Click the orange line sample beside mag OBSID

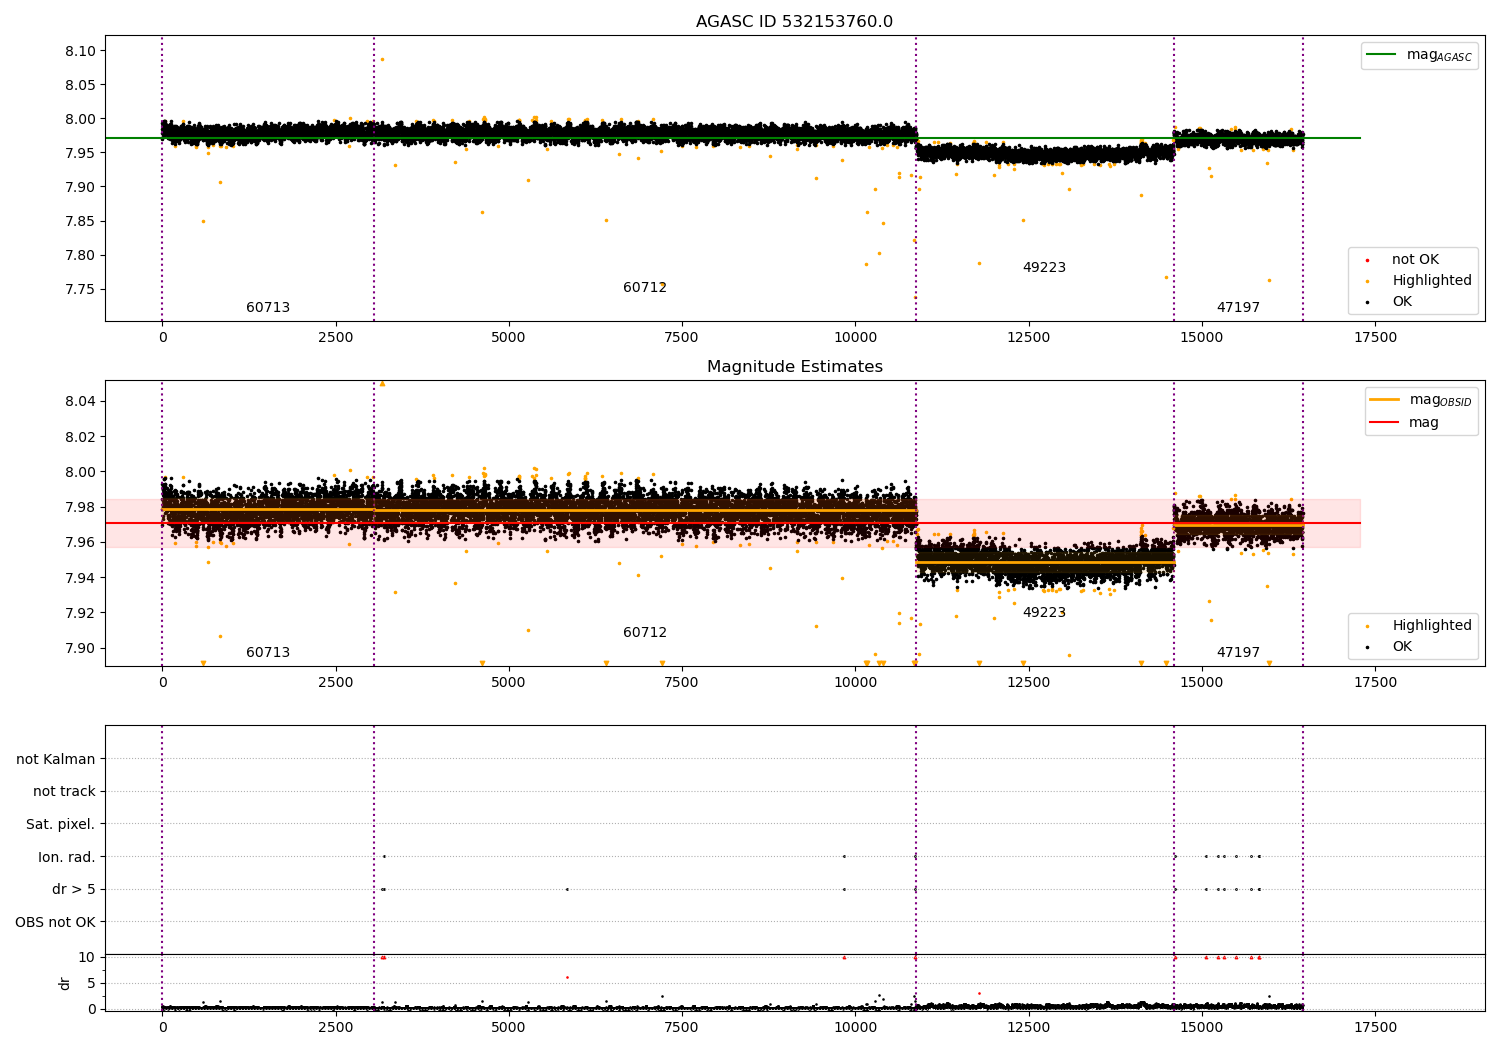click(1385, 399)
